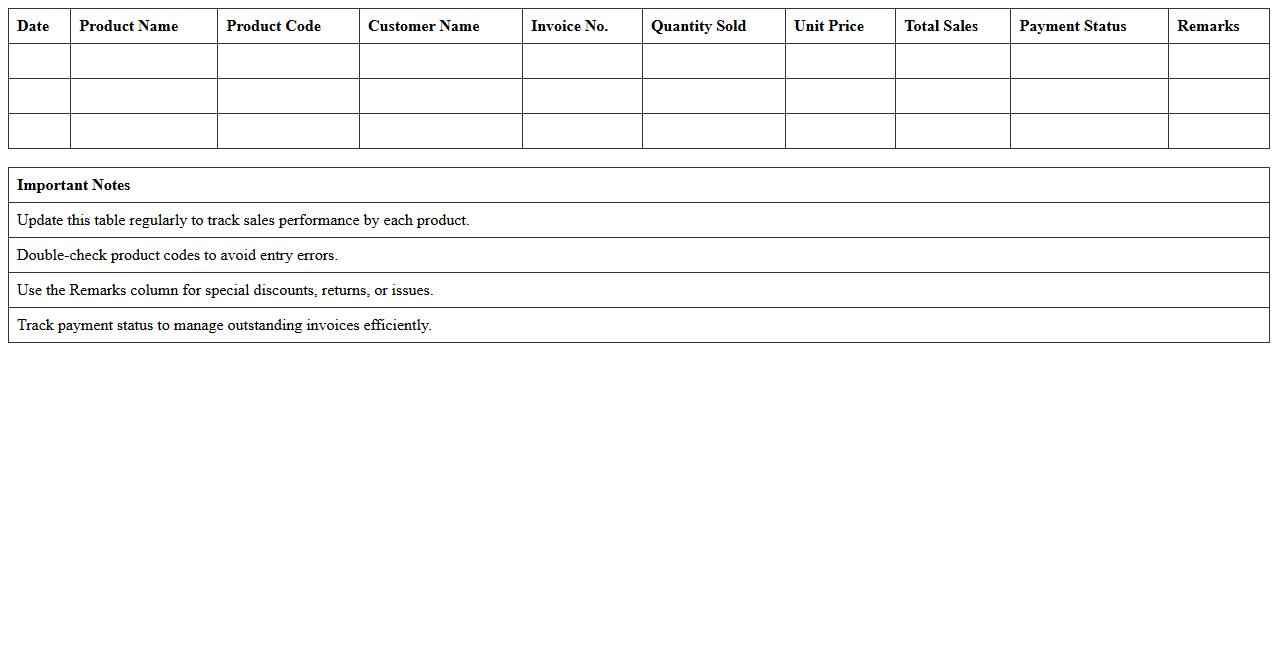The height and width of the screenshot is (650, 1278).
Task: Select the double-check product codes note
Action: [177, 255]
